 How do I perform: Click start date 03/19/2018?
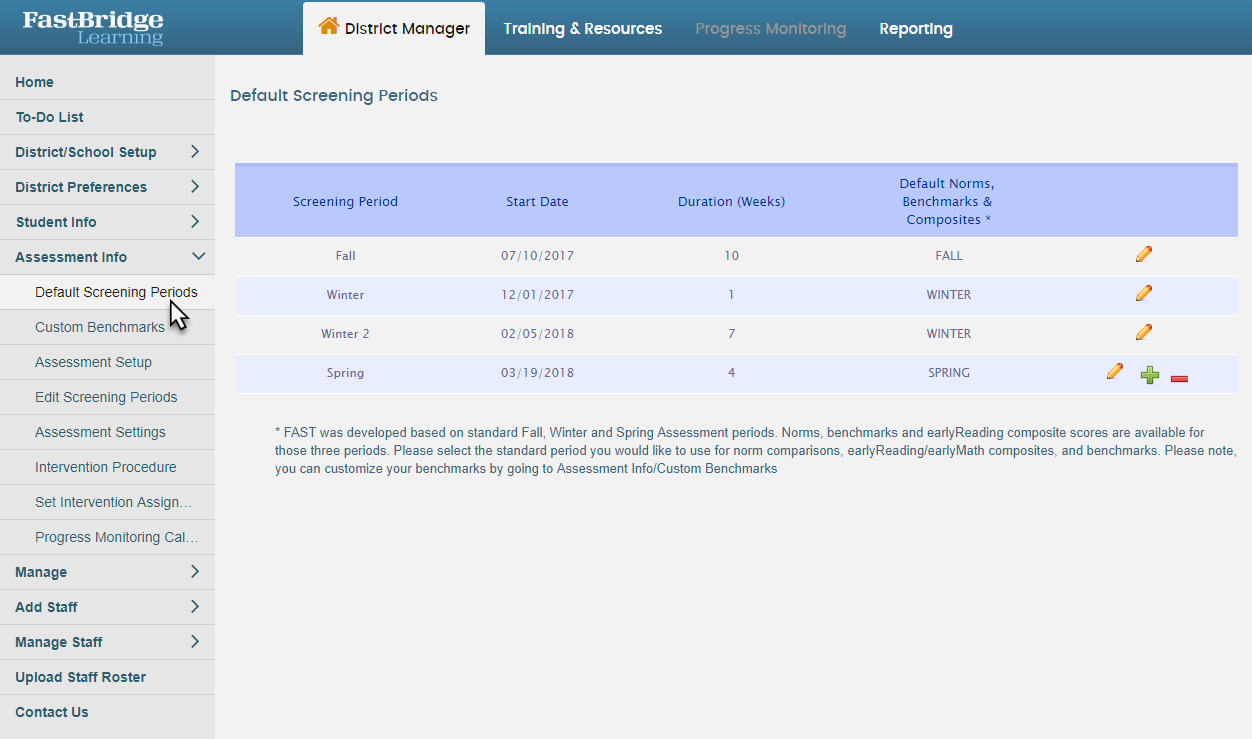coord(538,373)
